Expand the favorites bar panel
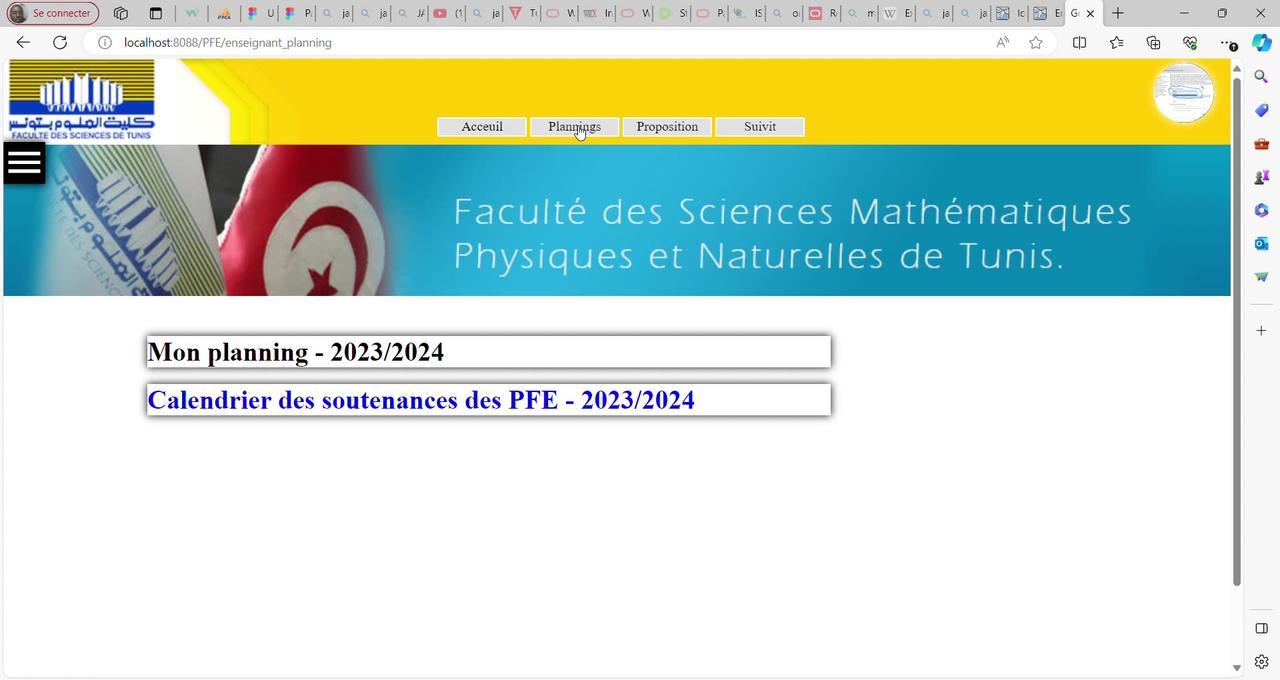This screenshot has height=680, width=1280. click(x=1116, y=43)
